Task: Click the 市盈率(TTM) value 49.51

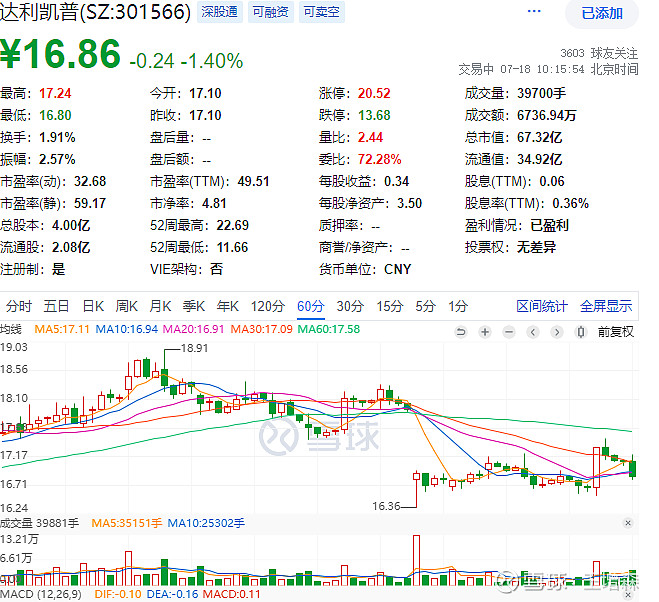Action: pyautogui.click(x=253, y=181)
